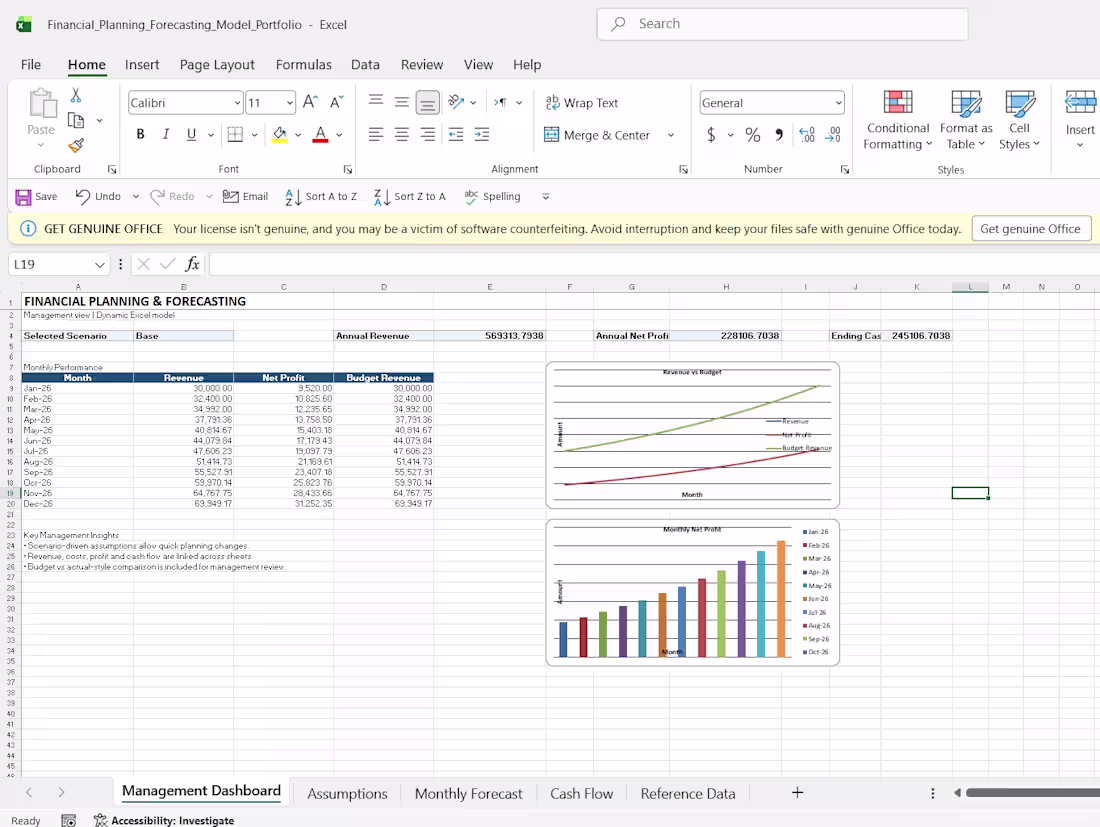Open the Assumptions sheet tab
The width and height of the screenshot is (1100, 827).
coord(347,793)
